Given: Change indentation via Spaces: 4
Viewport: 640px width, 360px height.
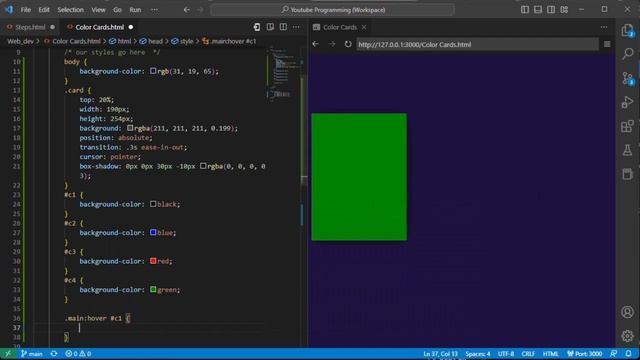Looking at the screenshot, I should pos(478,354).
